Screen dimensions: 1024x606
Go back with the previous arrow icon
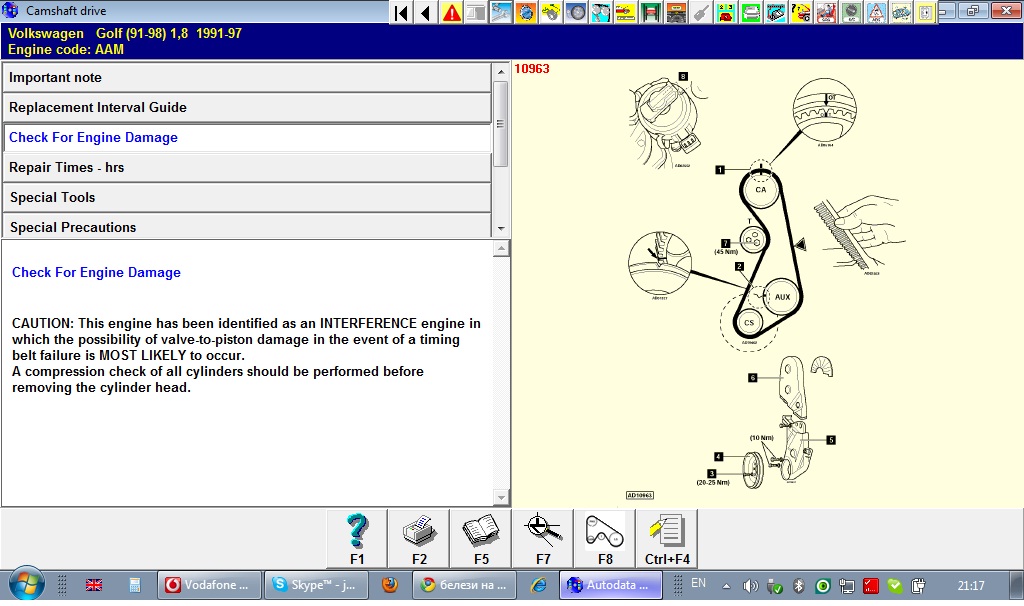click(426, 13)
